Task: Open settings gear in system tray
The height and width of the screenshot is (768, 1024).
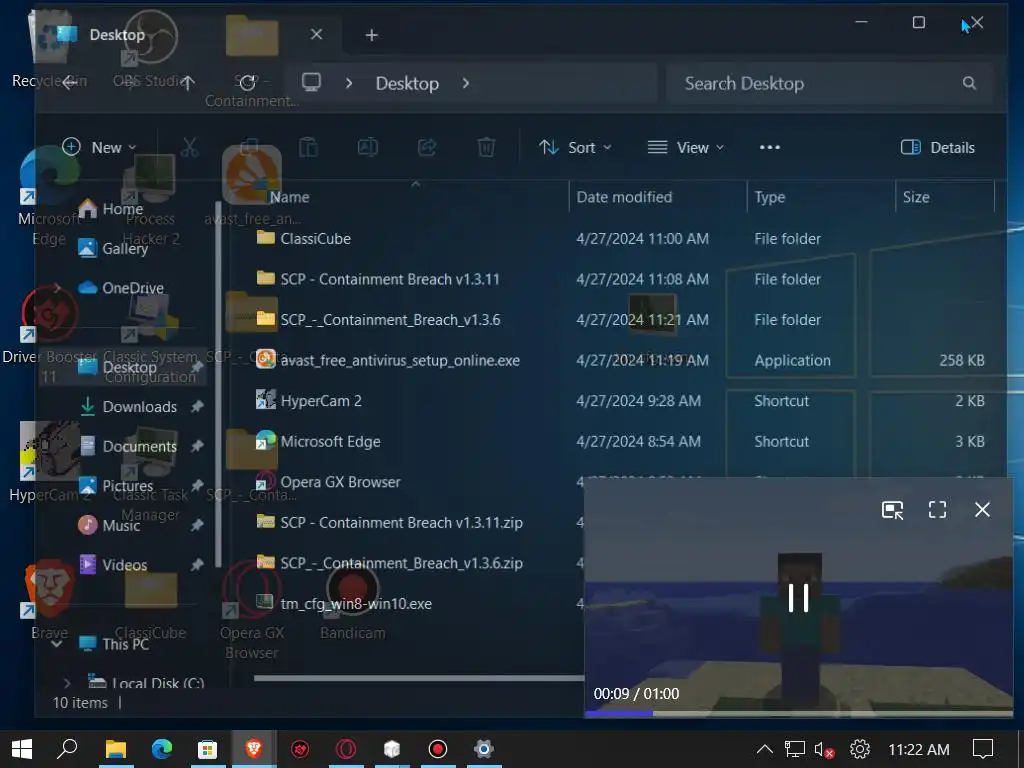Action: point(860,749)
